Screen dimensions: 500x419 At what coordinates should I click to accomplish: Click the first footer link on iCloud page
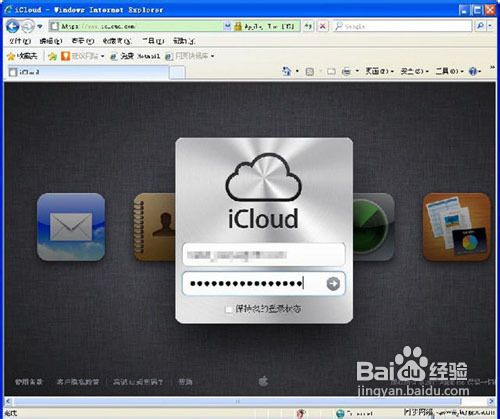29,382
